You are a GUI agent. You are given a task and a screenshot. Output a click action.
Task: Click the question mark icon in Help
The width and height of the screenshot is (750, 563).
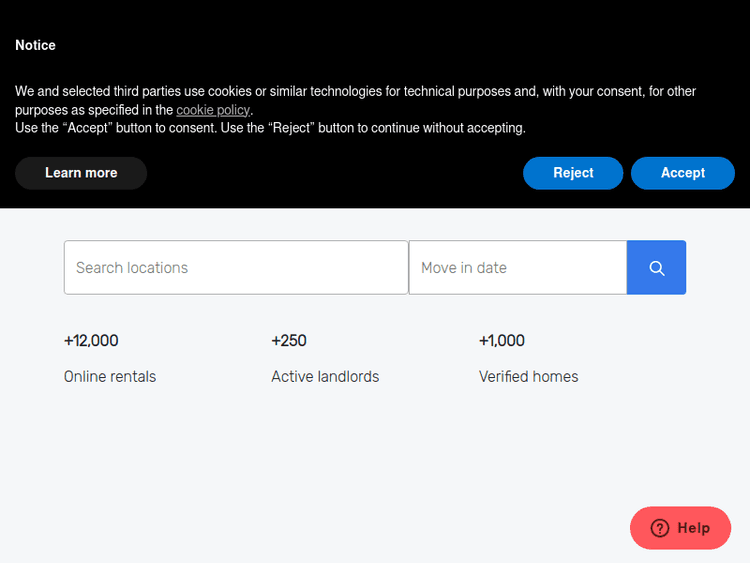coord(660,528)
